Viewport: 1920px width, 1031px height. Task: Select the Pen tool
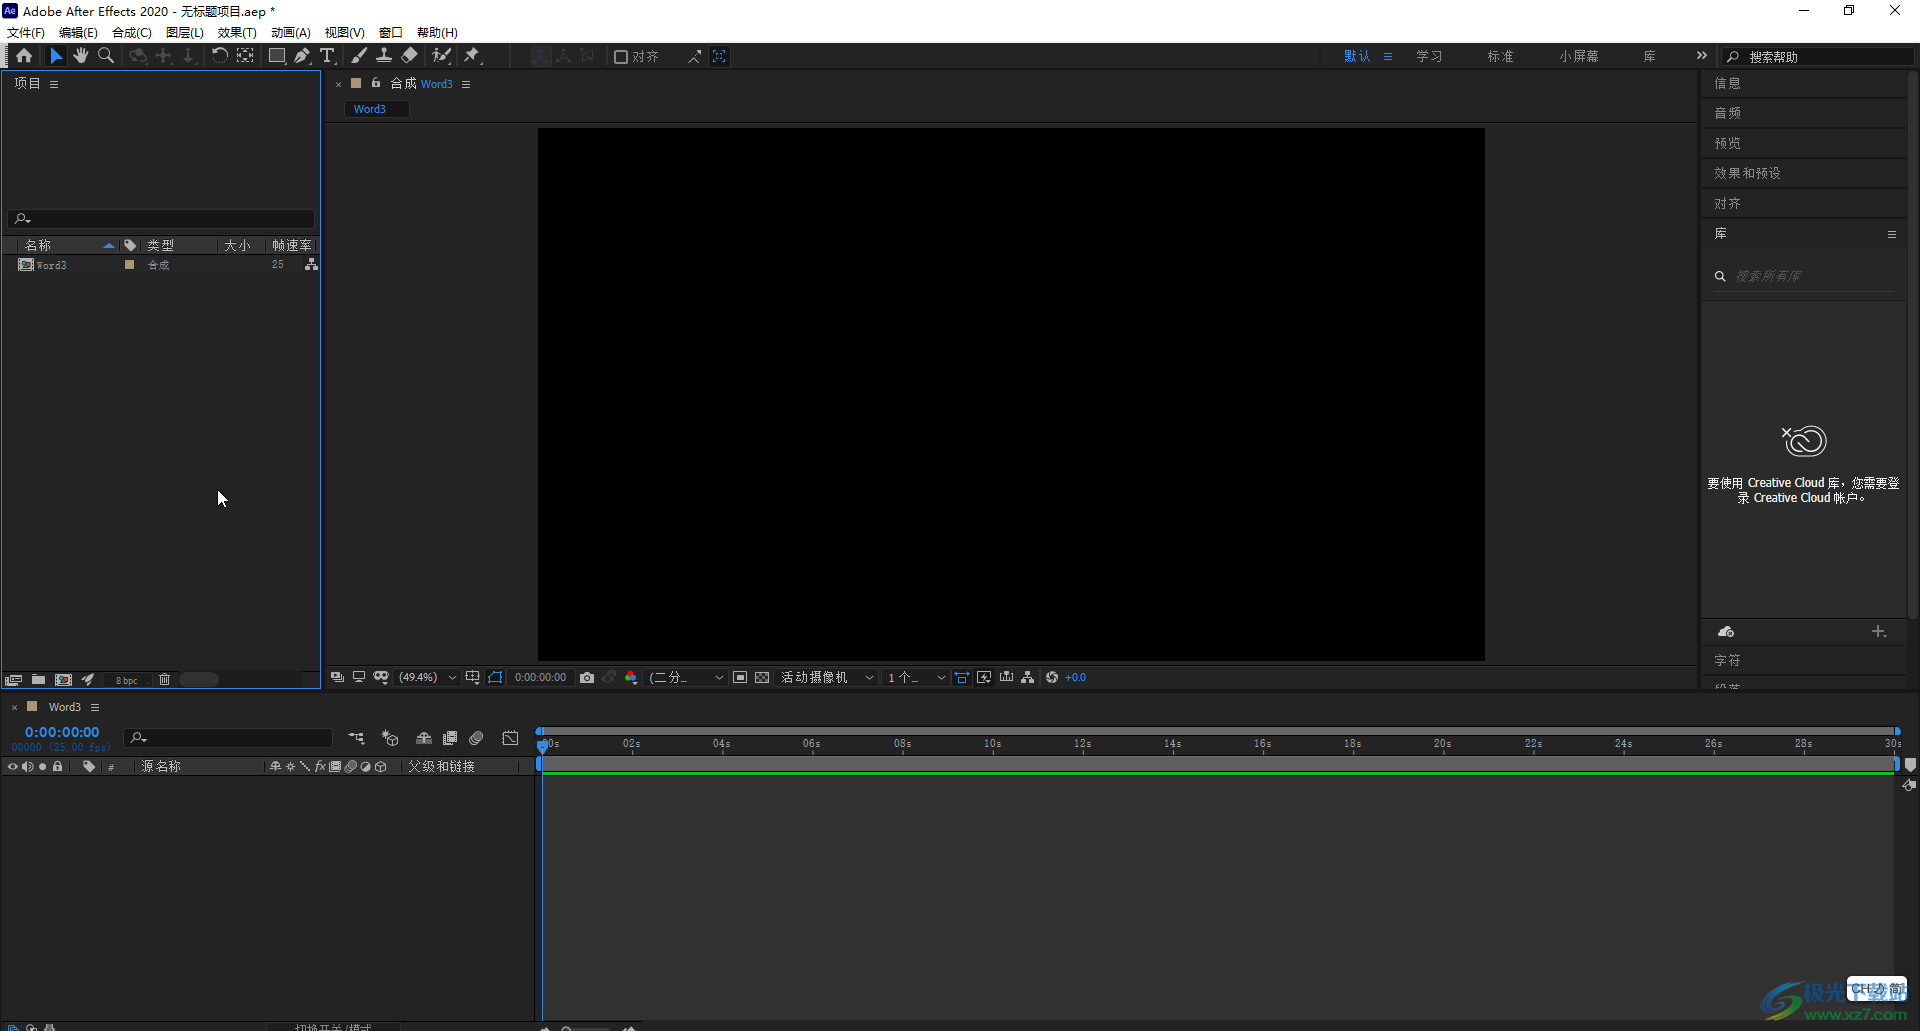click(302, 56)
